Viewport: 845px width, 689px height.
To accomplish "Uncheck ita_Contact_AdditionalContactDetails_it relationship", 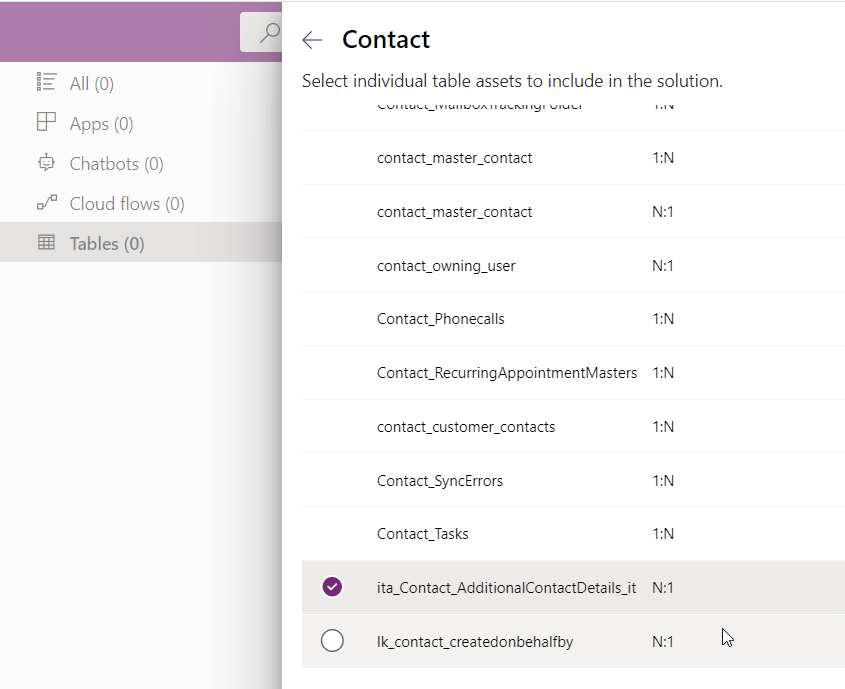I will (333, 587).
